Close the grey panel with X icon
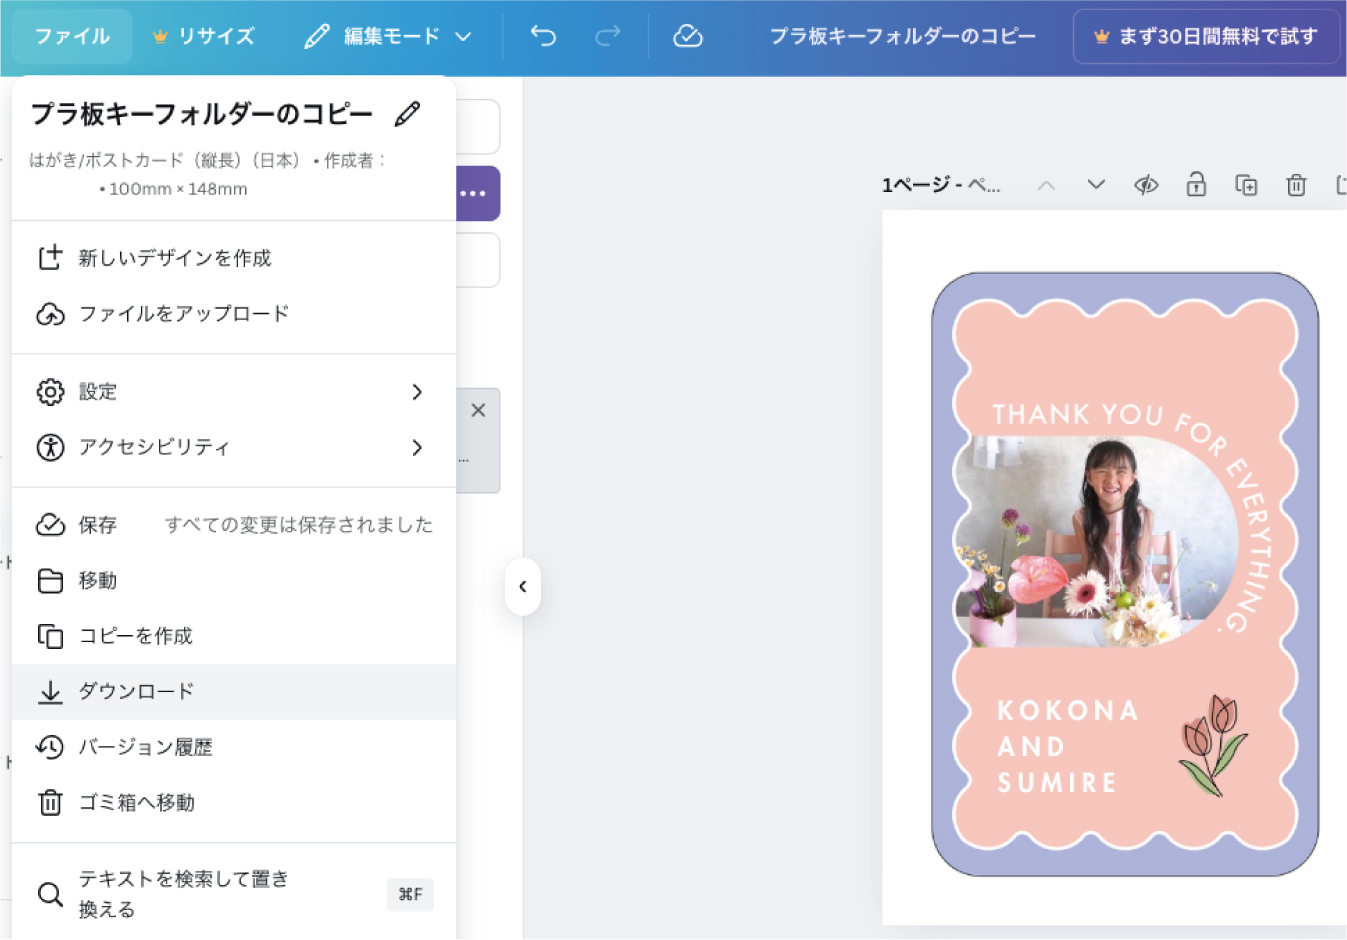Screen dimensions: 1347x940 (x=478, y=410)
